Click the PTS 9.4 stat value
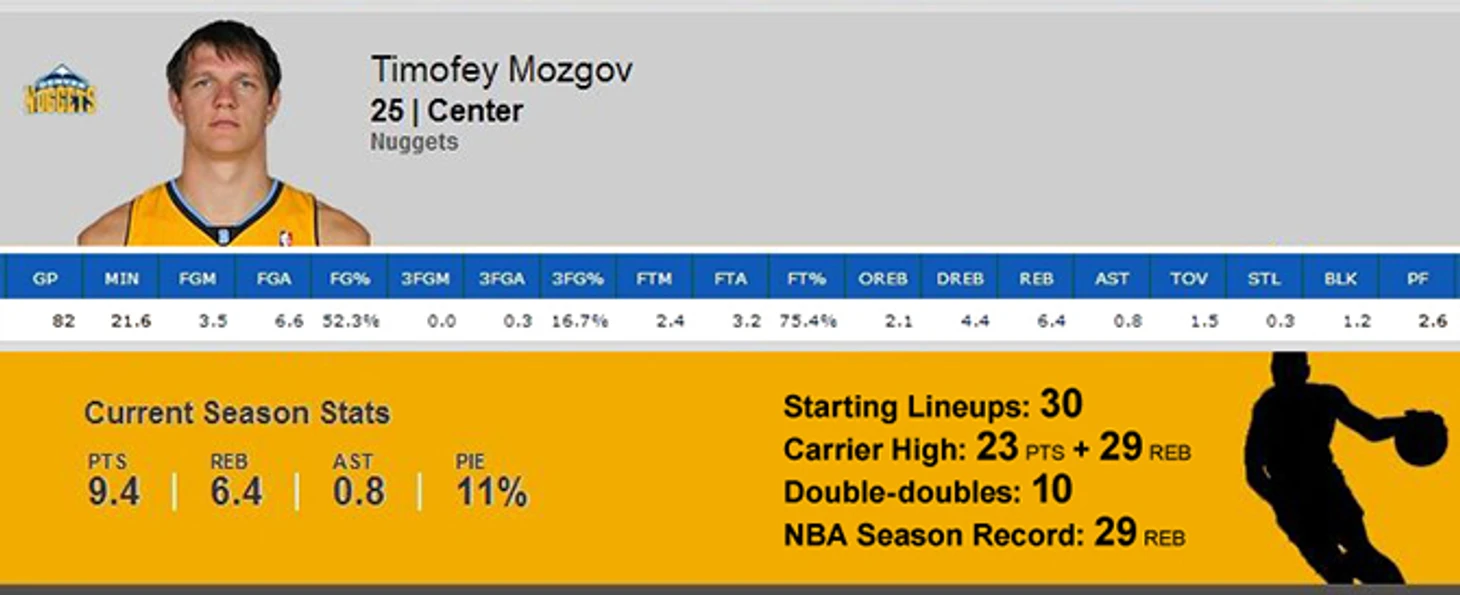The image size is (1460, 595). point(113,492)
